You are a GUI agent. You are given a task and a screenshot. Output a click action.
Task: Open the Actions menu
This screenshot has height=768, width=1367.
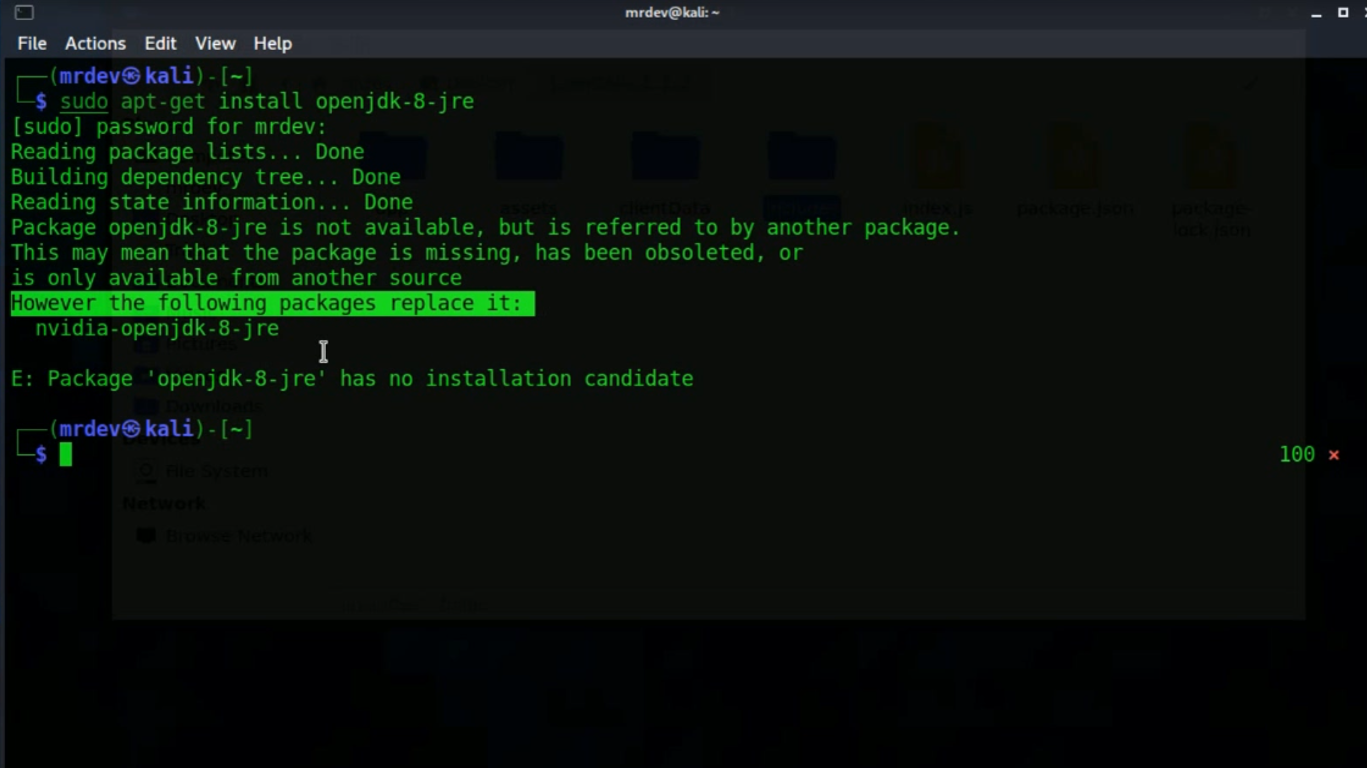[95, 43]
